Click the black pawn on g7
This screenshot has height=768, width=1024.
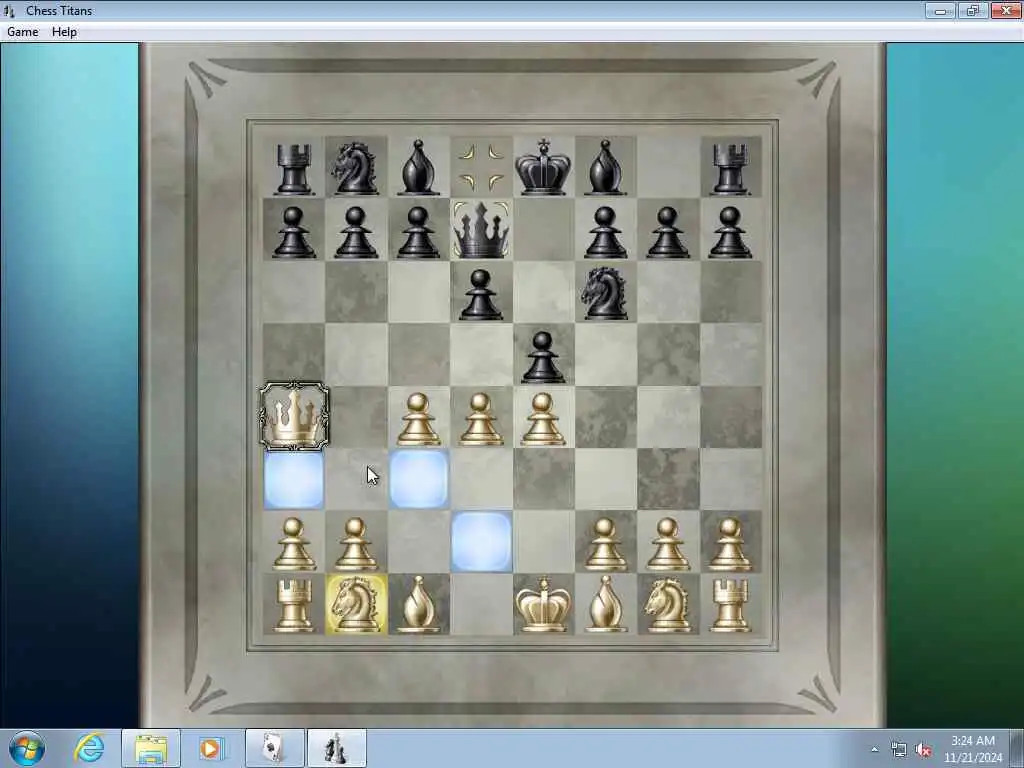667,232
